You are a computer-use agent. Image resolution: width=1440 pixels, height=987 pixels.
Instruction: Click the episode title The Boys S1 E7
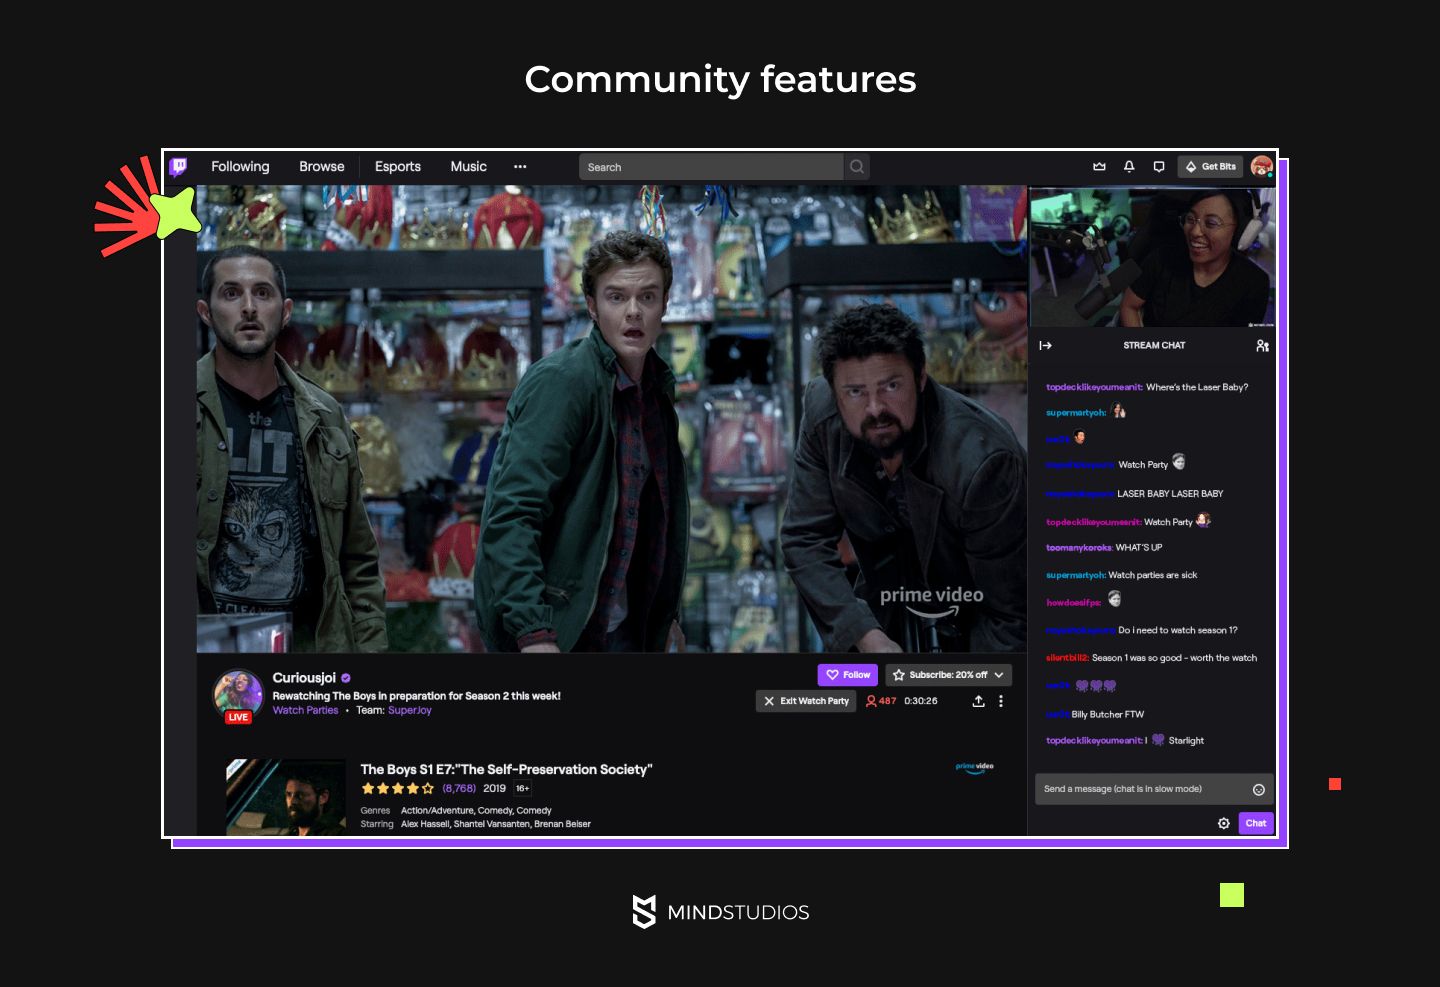506,769
